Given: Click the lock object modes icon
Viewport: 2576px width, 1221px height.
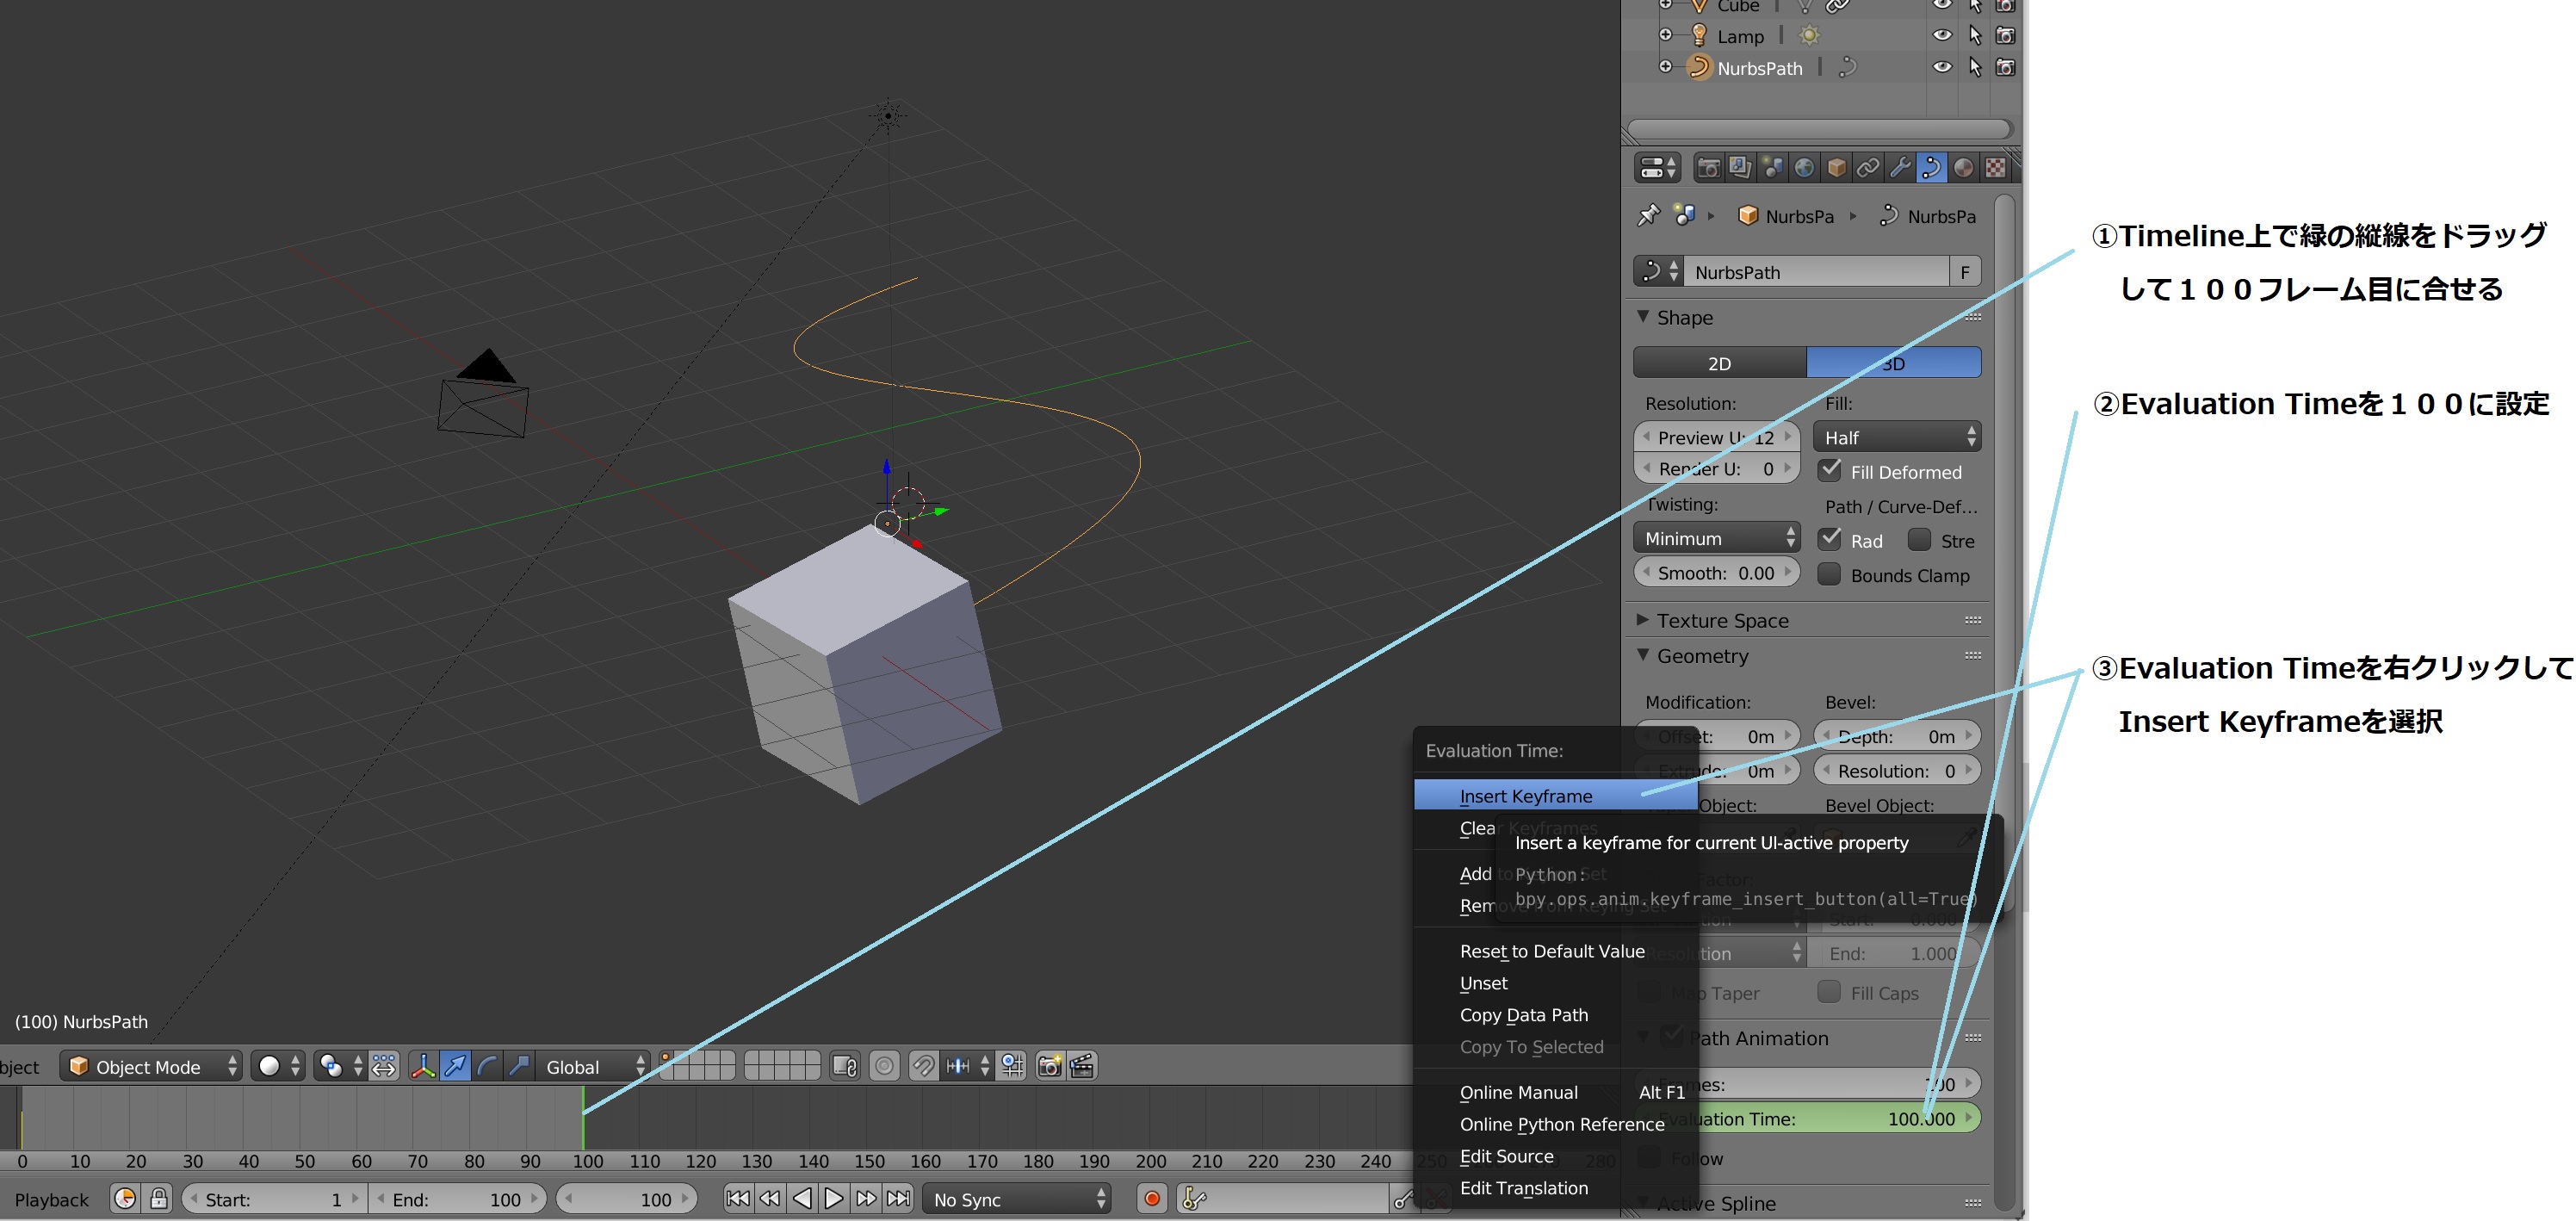Looking at the screenshot, I should click(x=845, y=1066).
